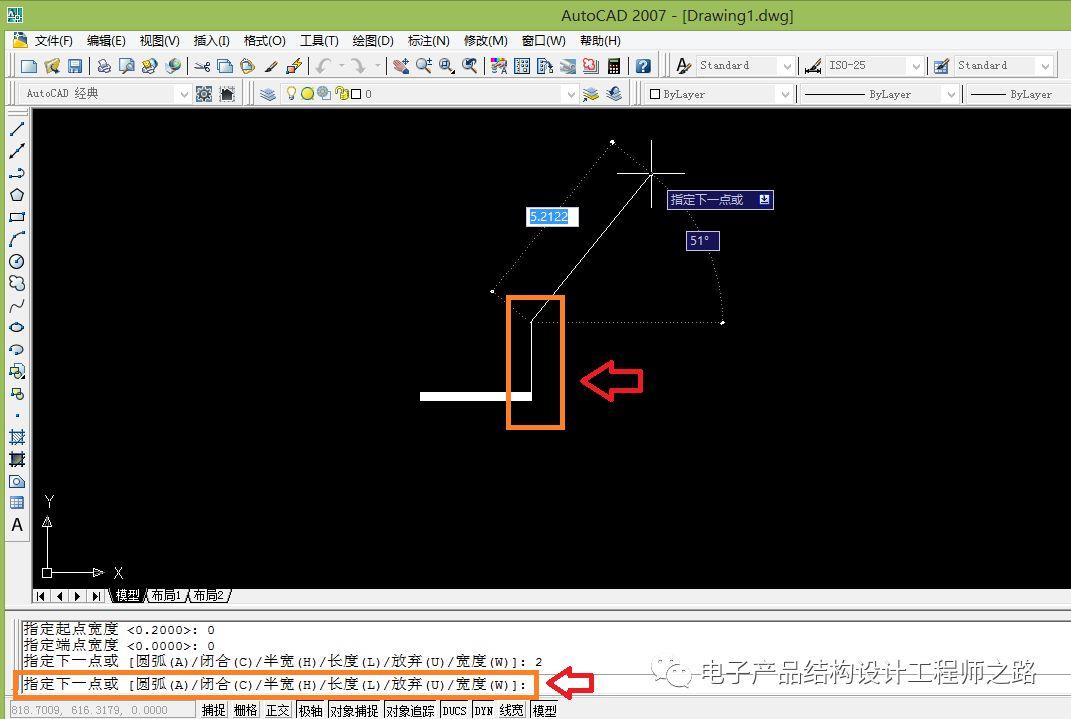Click the Match Properties brush icon
1071x719 pixels.
[x=271, y=66]
